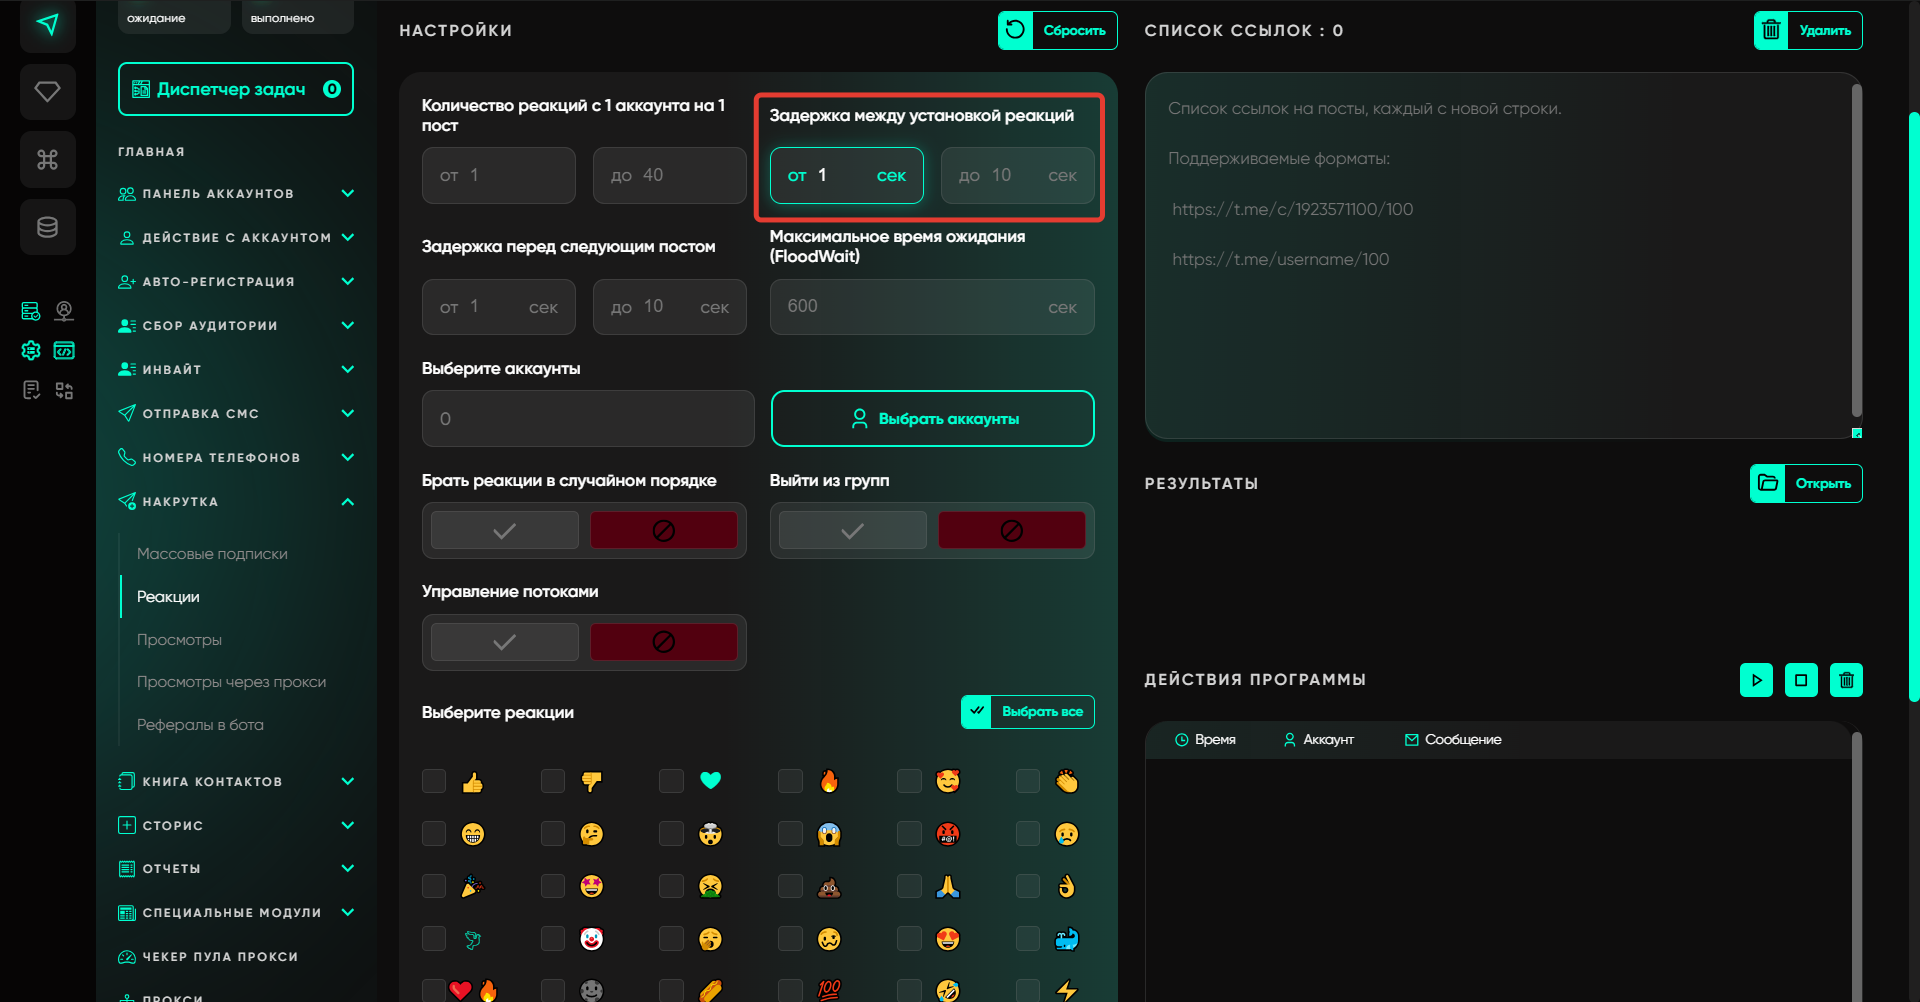Disable leaving groups with red toggle

click(x=1011, y=530)
